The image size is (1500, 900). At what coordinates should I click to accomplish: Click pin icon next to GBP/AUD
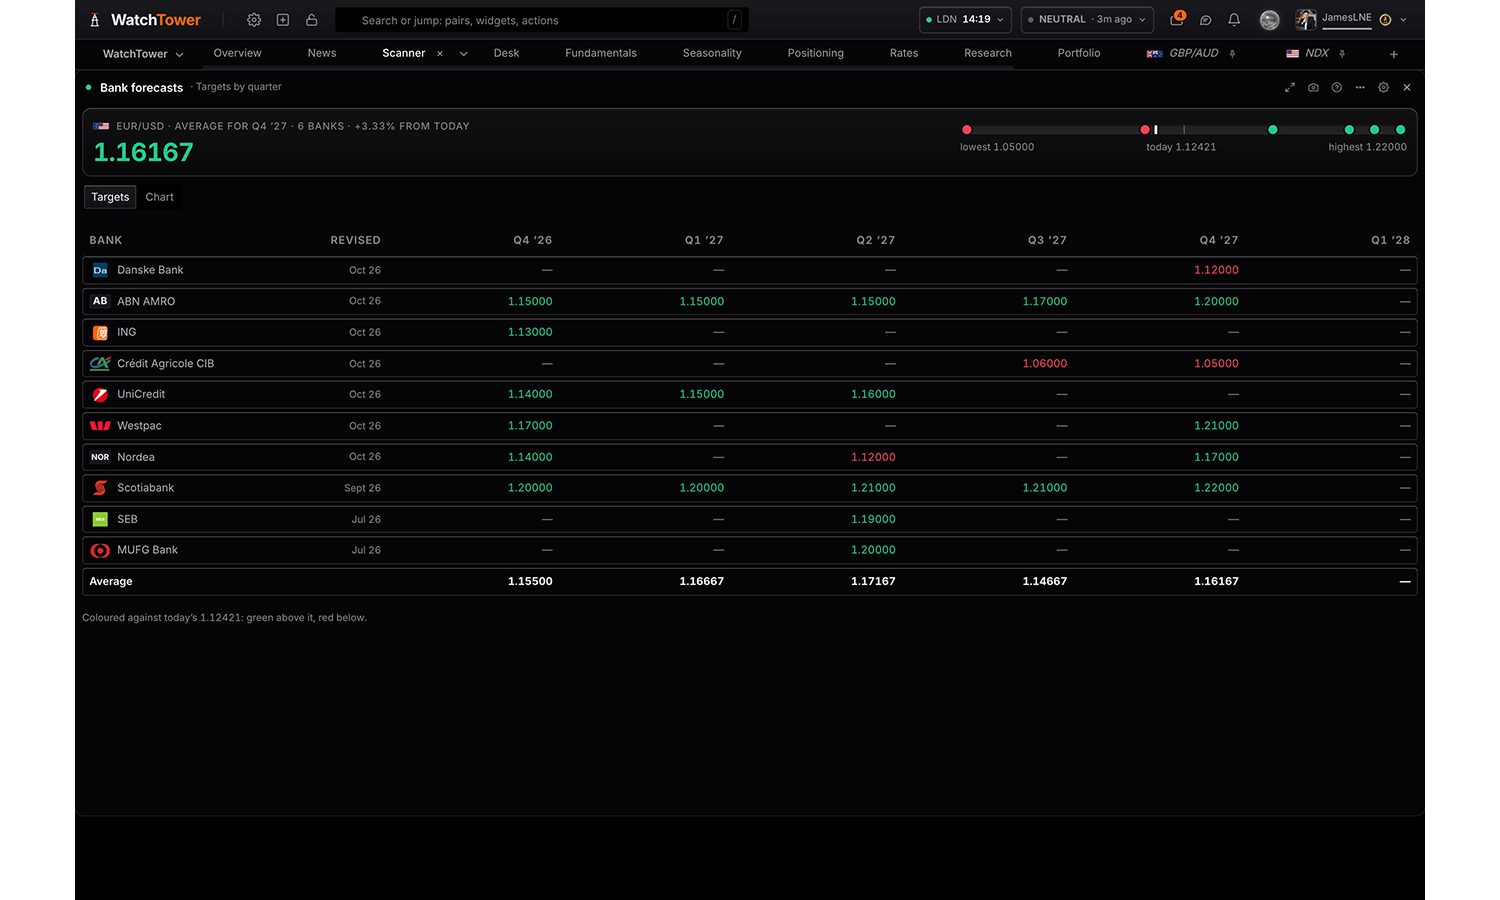pyautogui.click(x=1232, y=54)
